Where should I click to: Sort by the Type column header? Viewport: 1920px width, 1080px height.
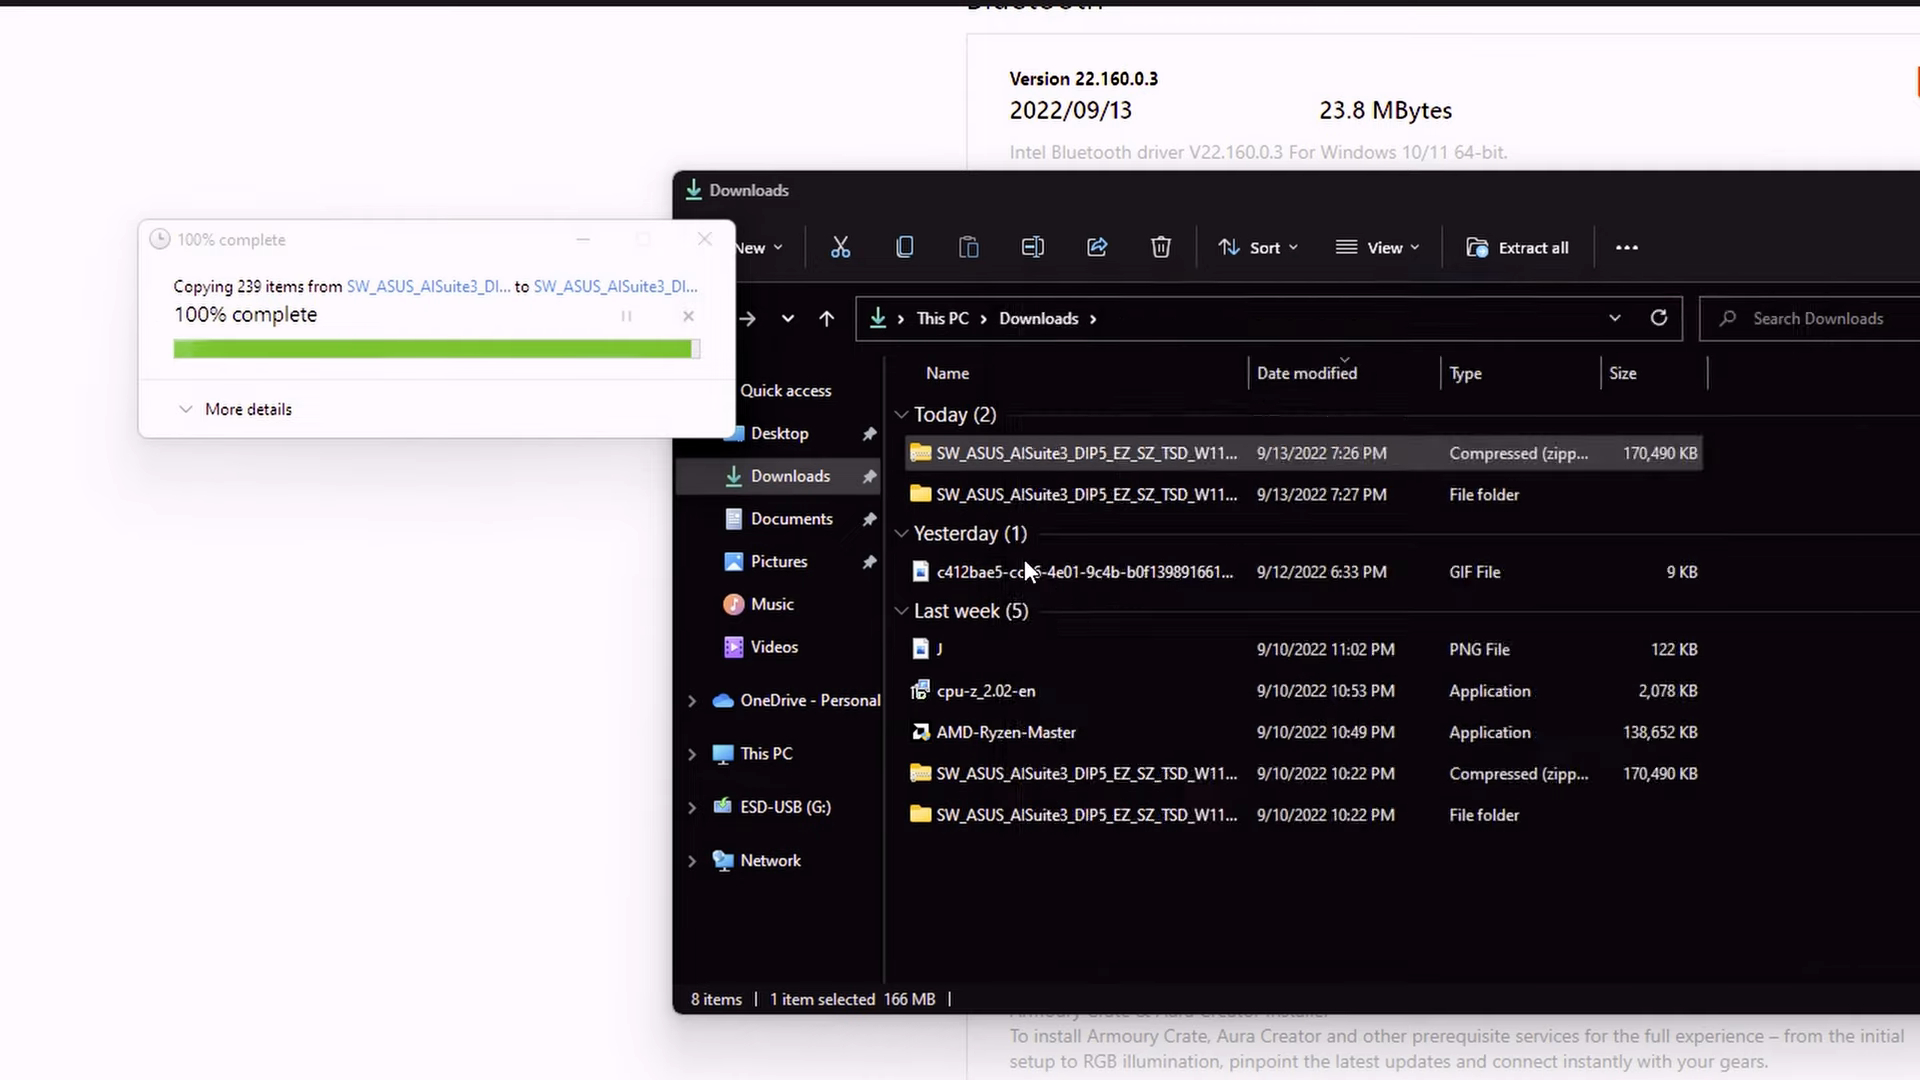[1465, 373]
